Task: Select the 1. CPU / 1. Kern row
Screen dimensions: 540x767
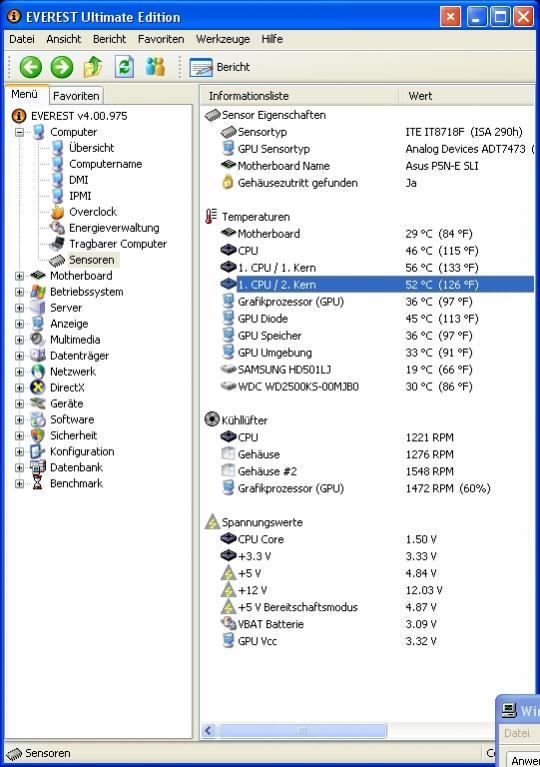Action: tap(377, 268)
